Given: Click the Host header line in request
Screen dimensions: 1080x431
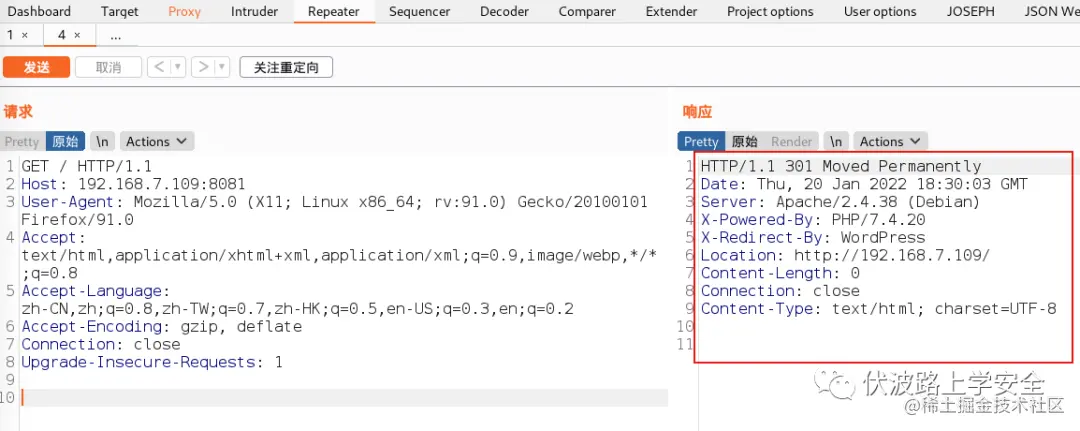Looking at the screenshot, I should click(x=133, y=185).
